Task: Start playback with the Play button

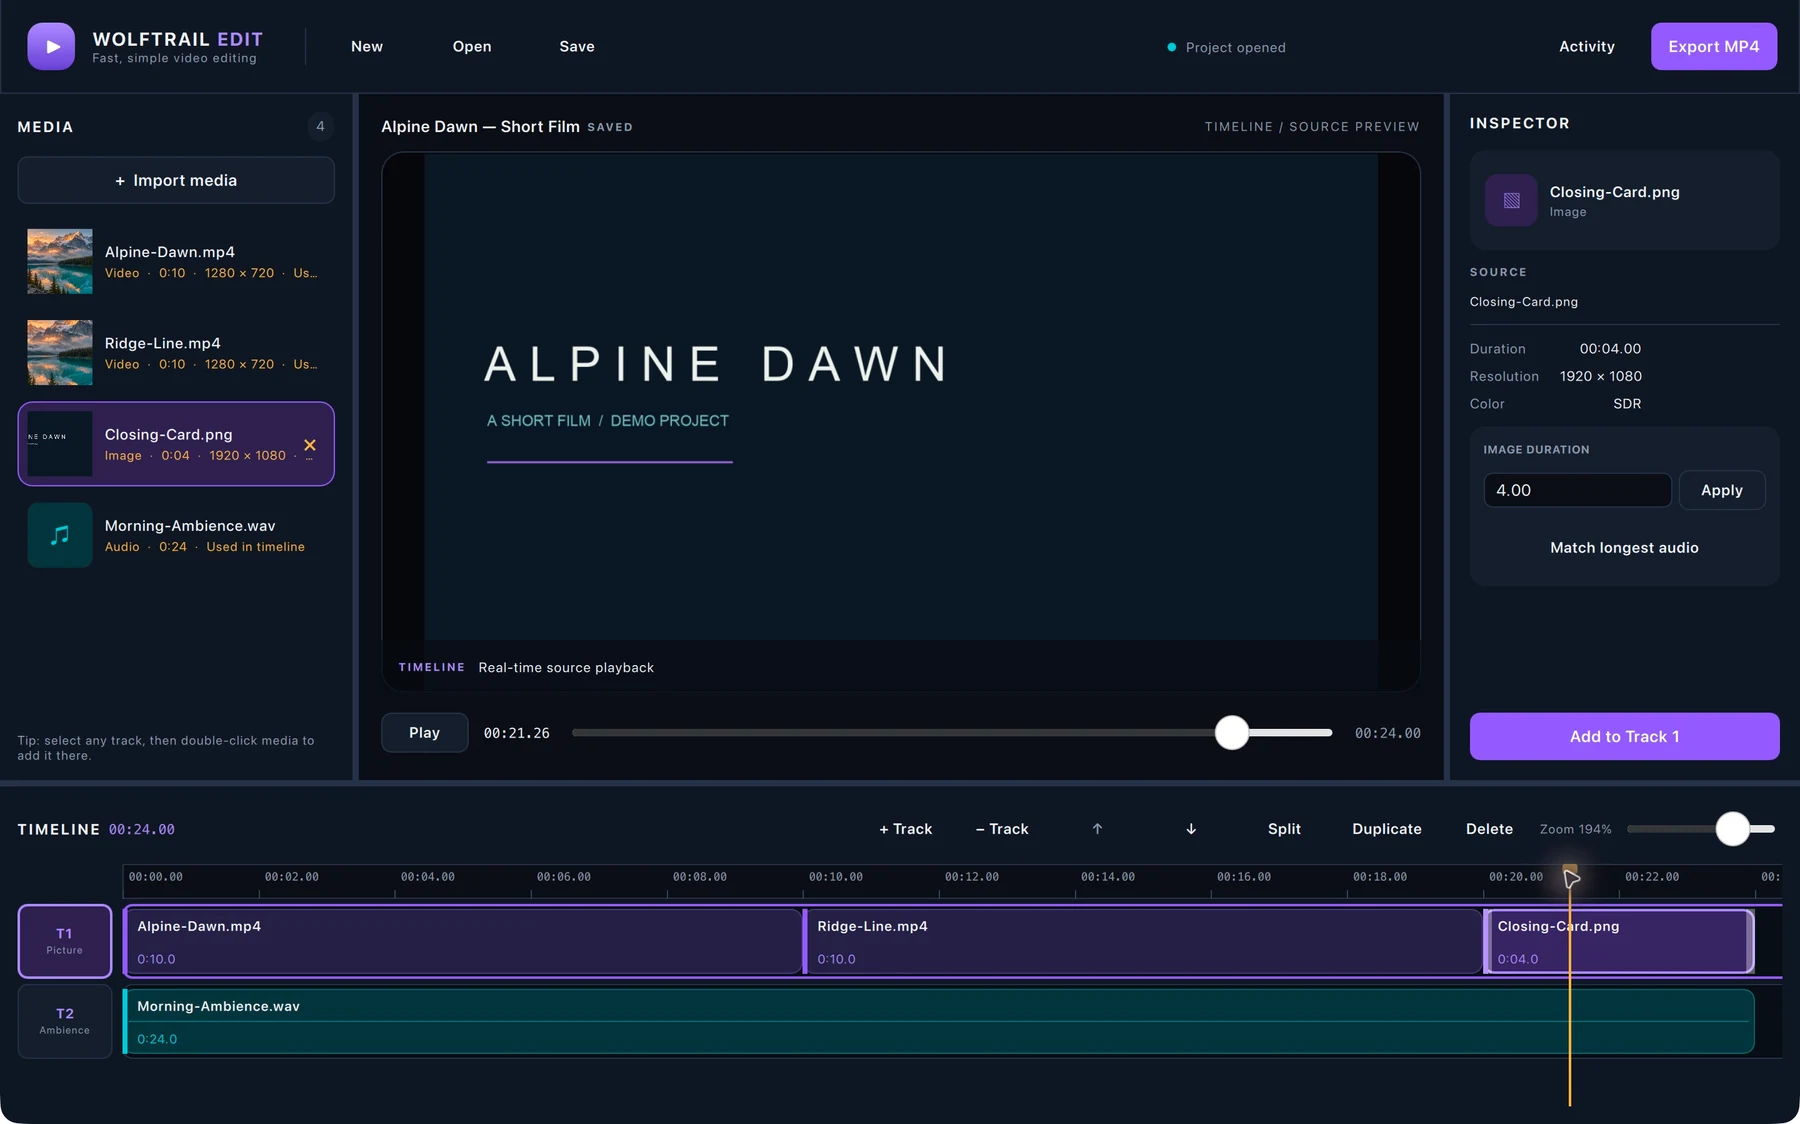Action: (424, 733)
